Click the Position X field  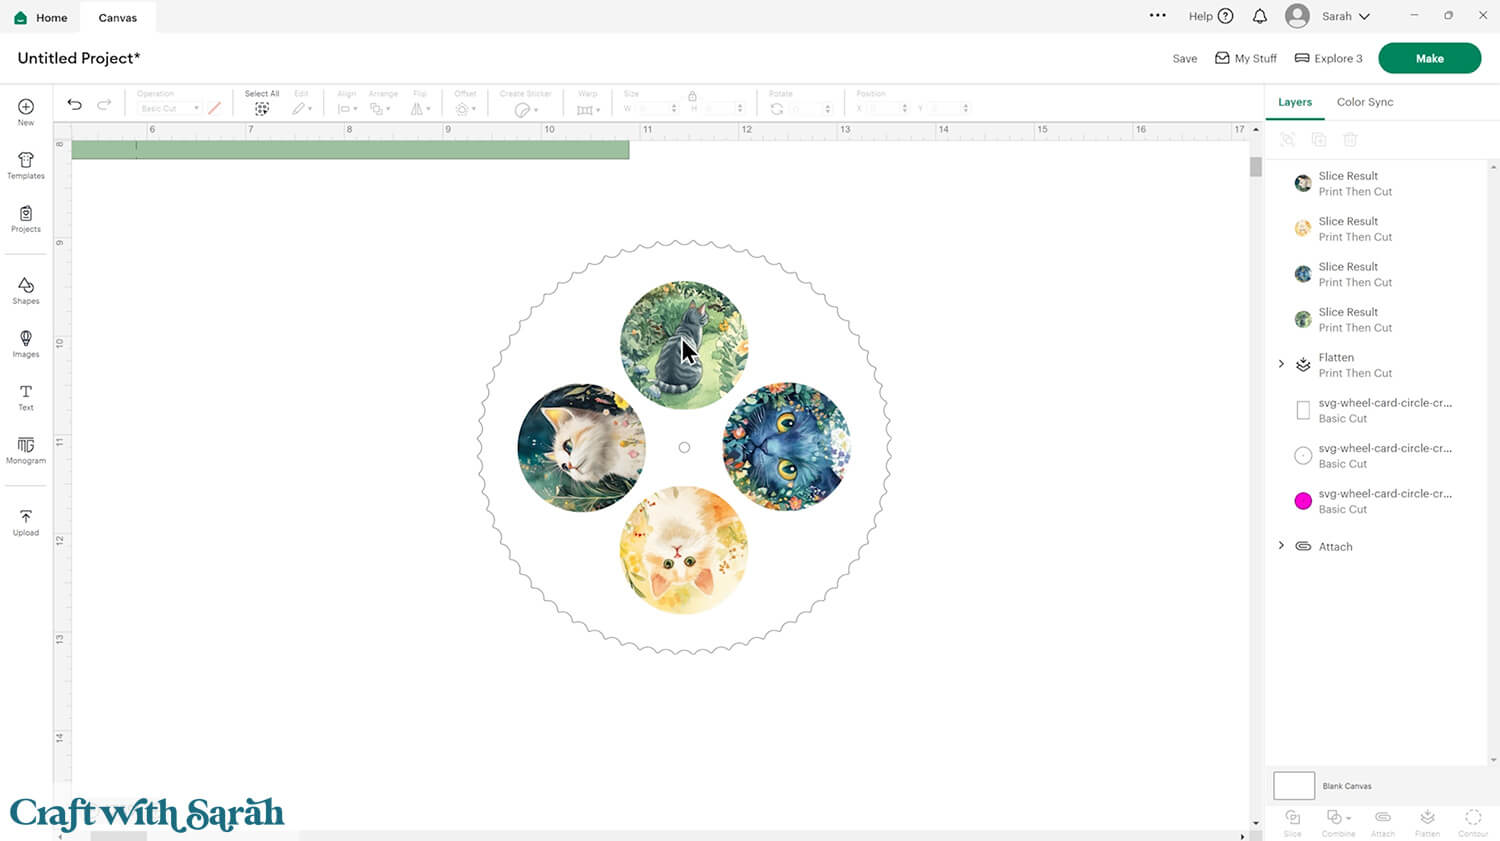886,108
